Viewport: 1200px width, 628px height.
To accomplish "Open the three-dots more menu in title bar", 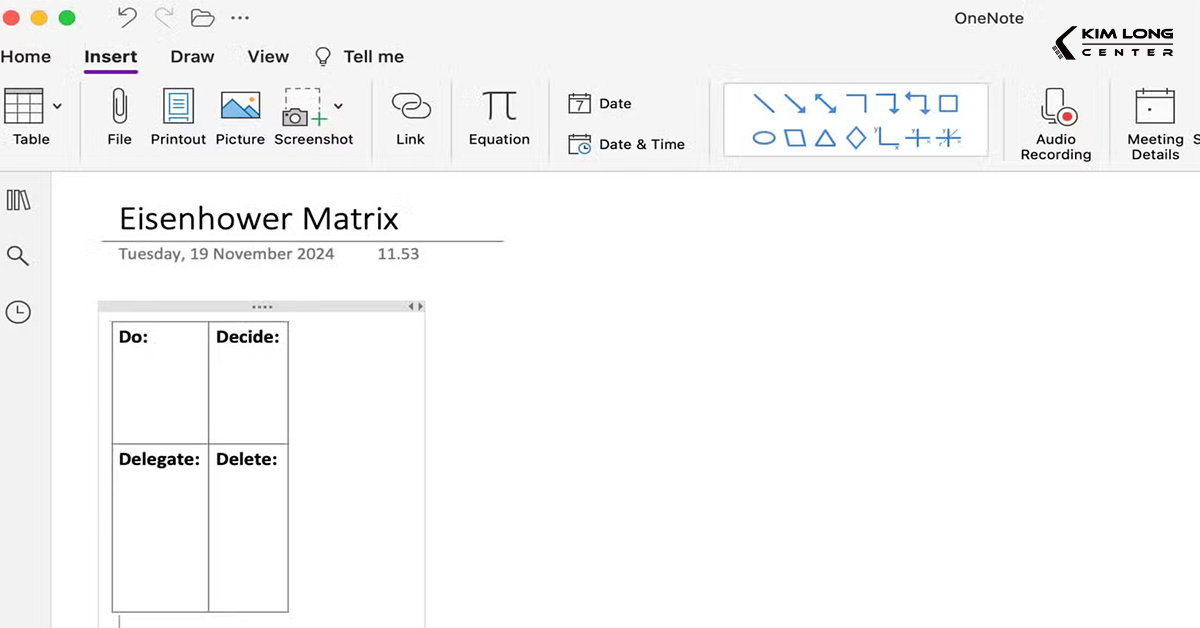I will pyautogui.click(x=240, y=17).
